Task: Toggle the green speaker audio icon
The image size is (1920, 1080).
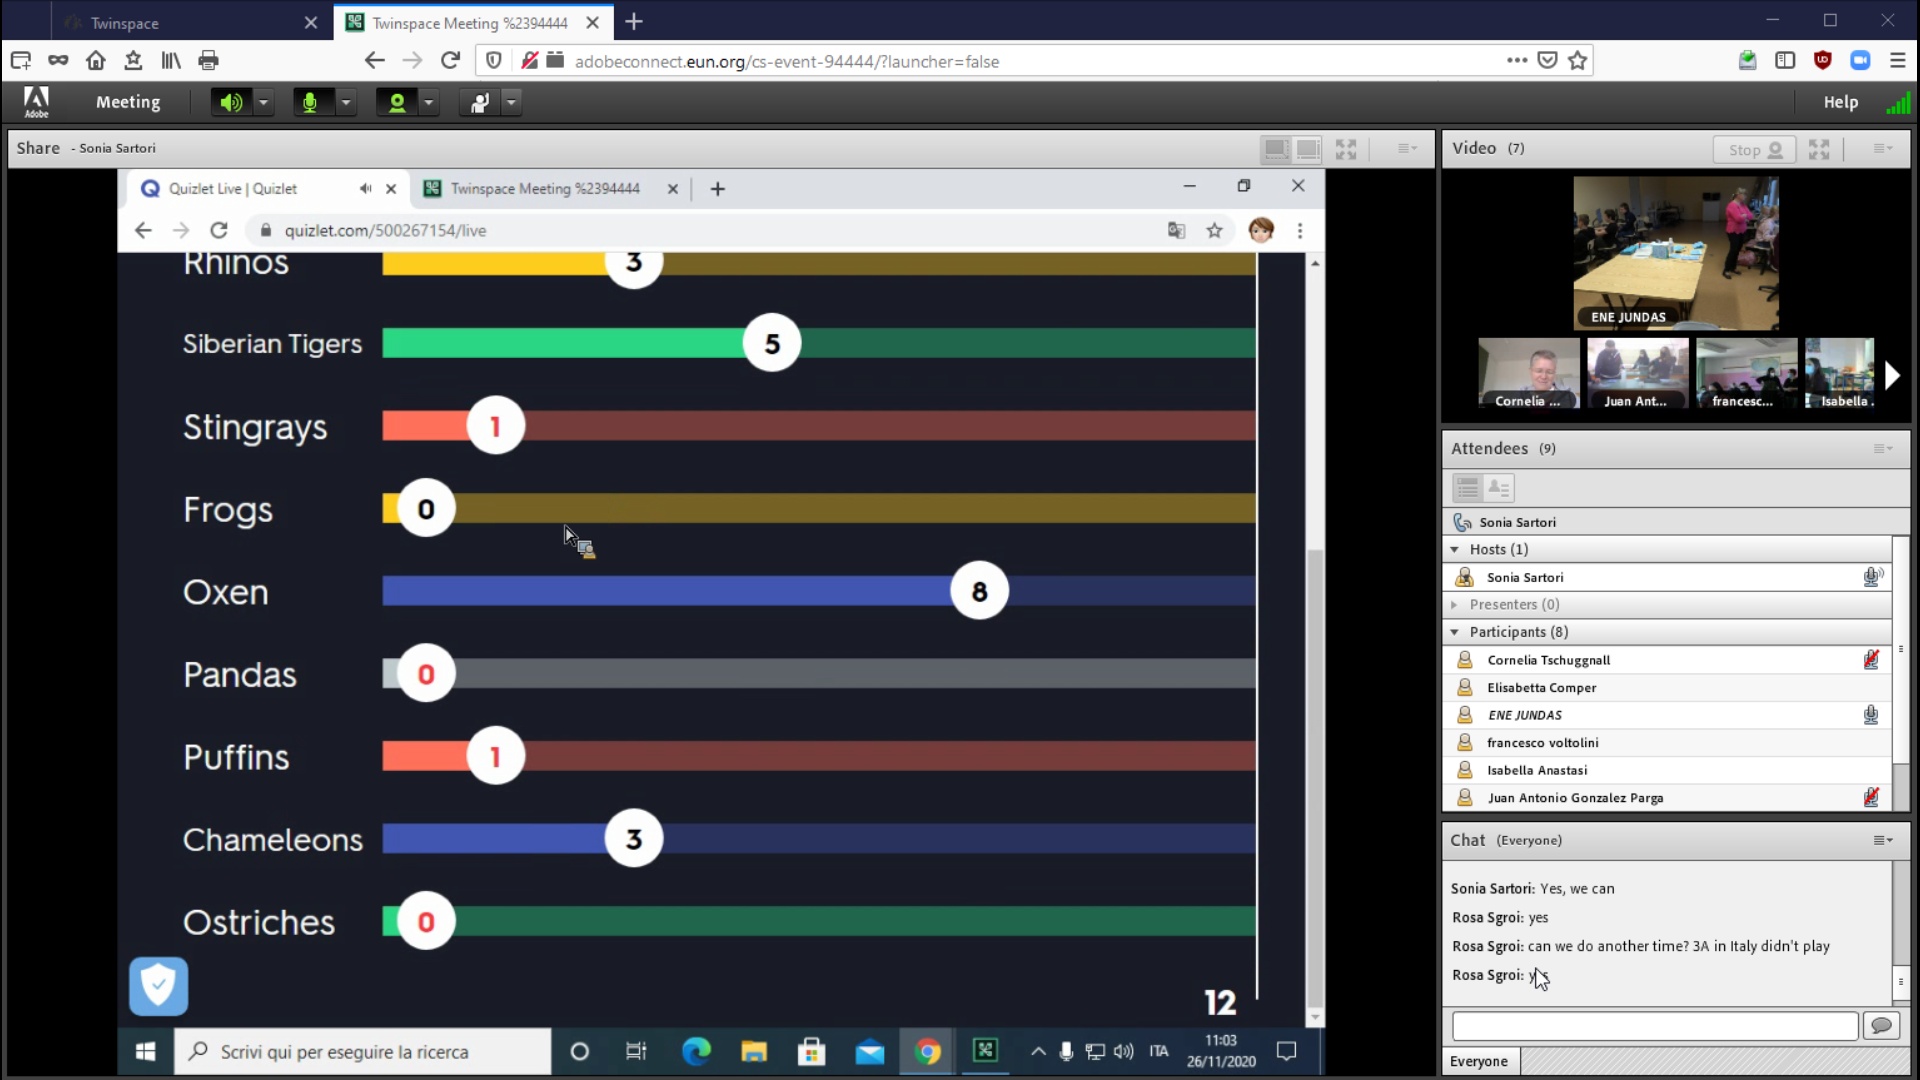Action: pyautogui.click(x=231, y=102)
